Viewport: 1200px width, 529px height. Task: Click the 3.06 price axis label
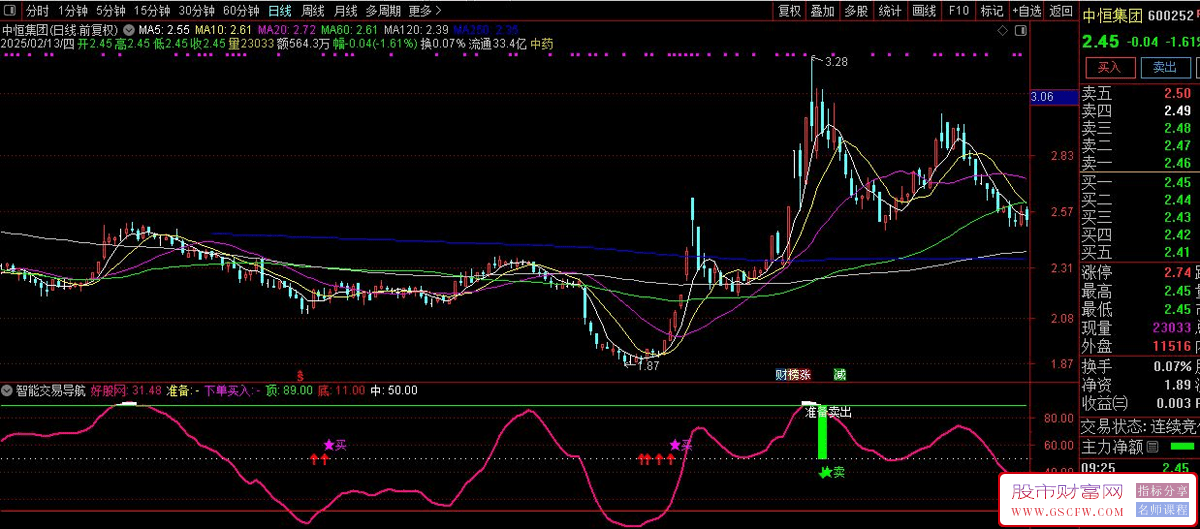click(1042, 97)
